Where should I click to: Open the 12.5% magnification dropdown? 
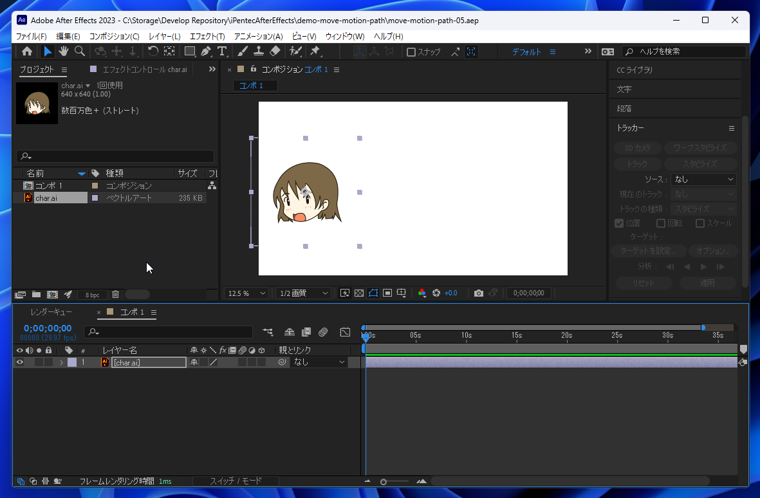(x=247, y=293)
